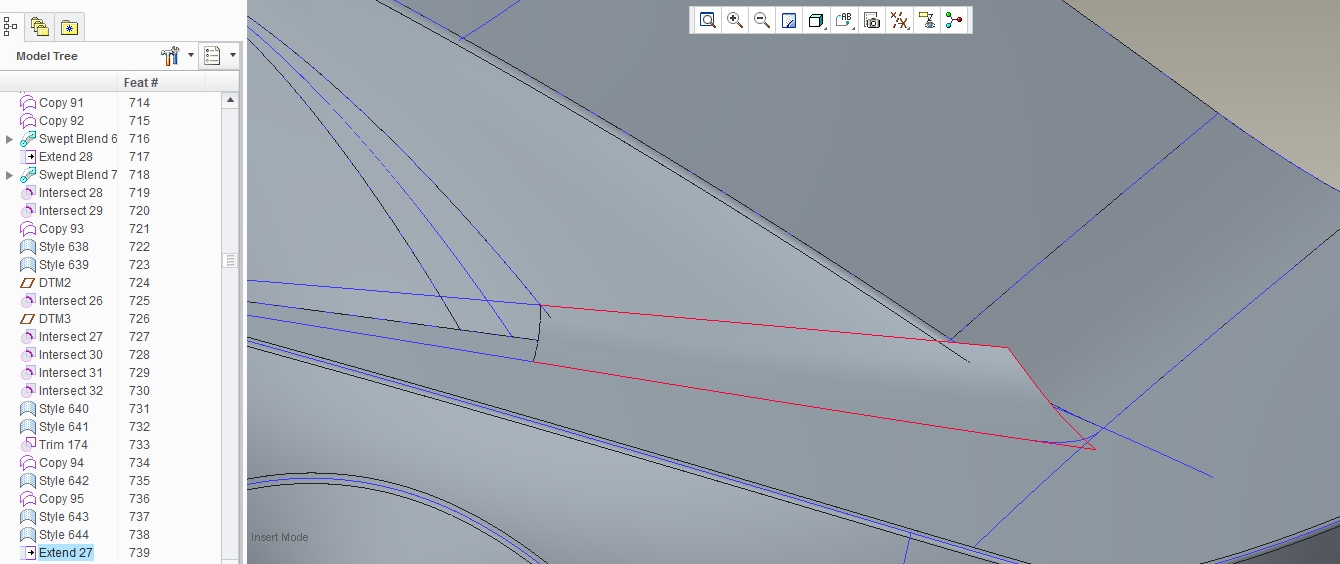The height and width of the screenshot is (564, 1340).
Task: Switch to the Favorites folder tab
Action: point(69,27)
